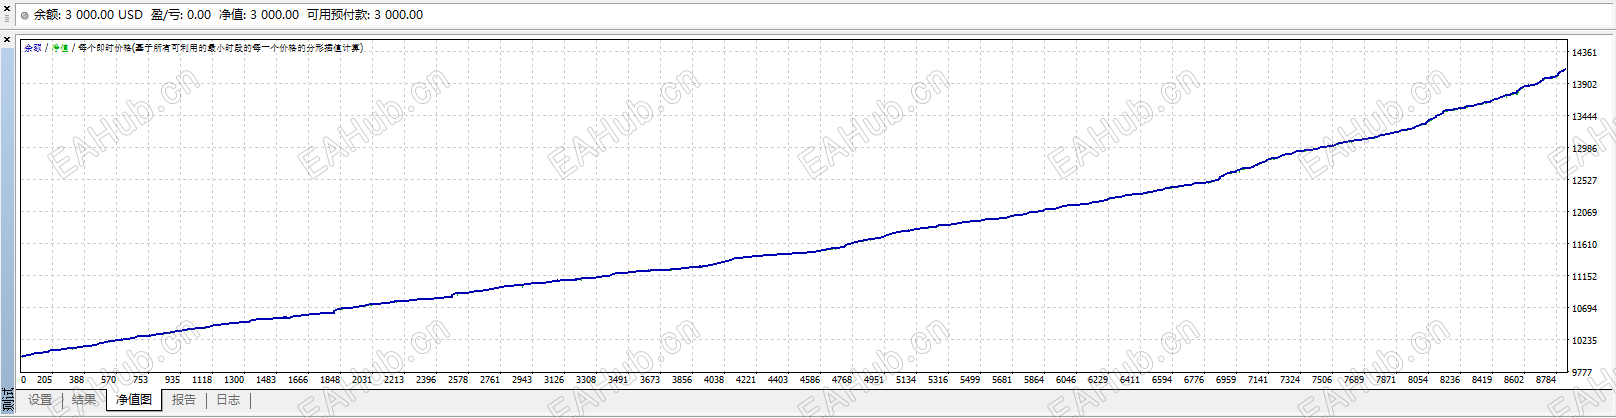Image resolution: width=1616 pixels, height=418 pixels.
Task: Click the 1118 x-axis trade number
Action: tap(202, 380)
